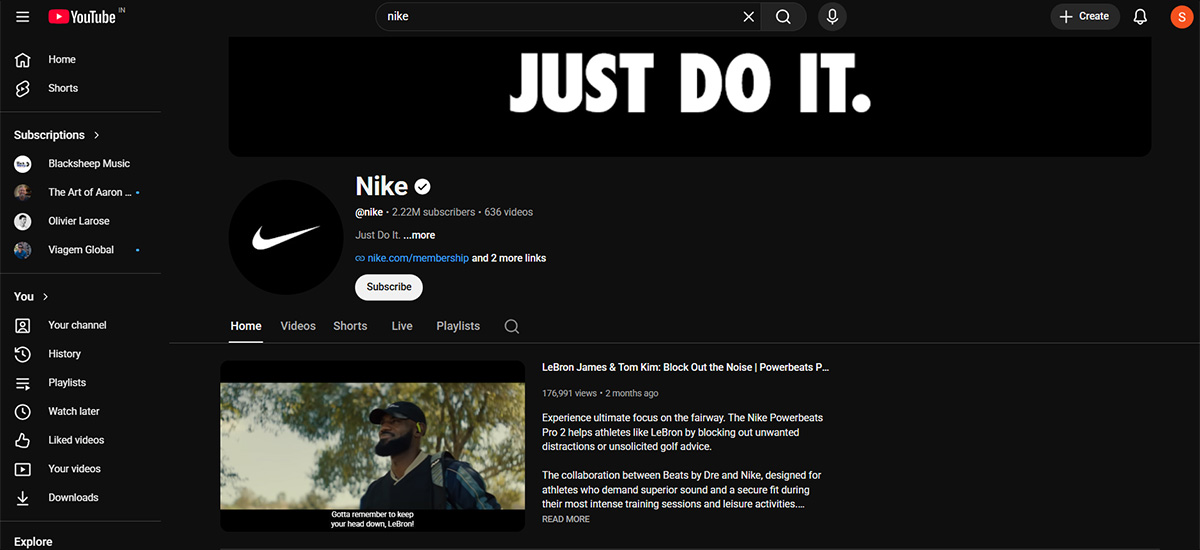Expand Subscriptions section arrow

tap(97, 135)
